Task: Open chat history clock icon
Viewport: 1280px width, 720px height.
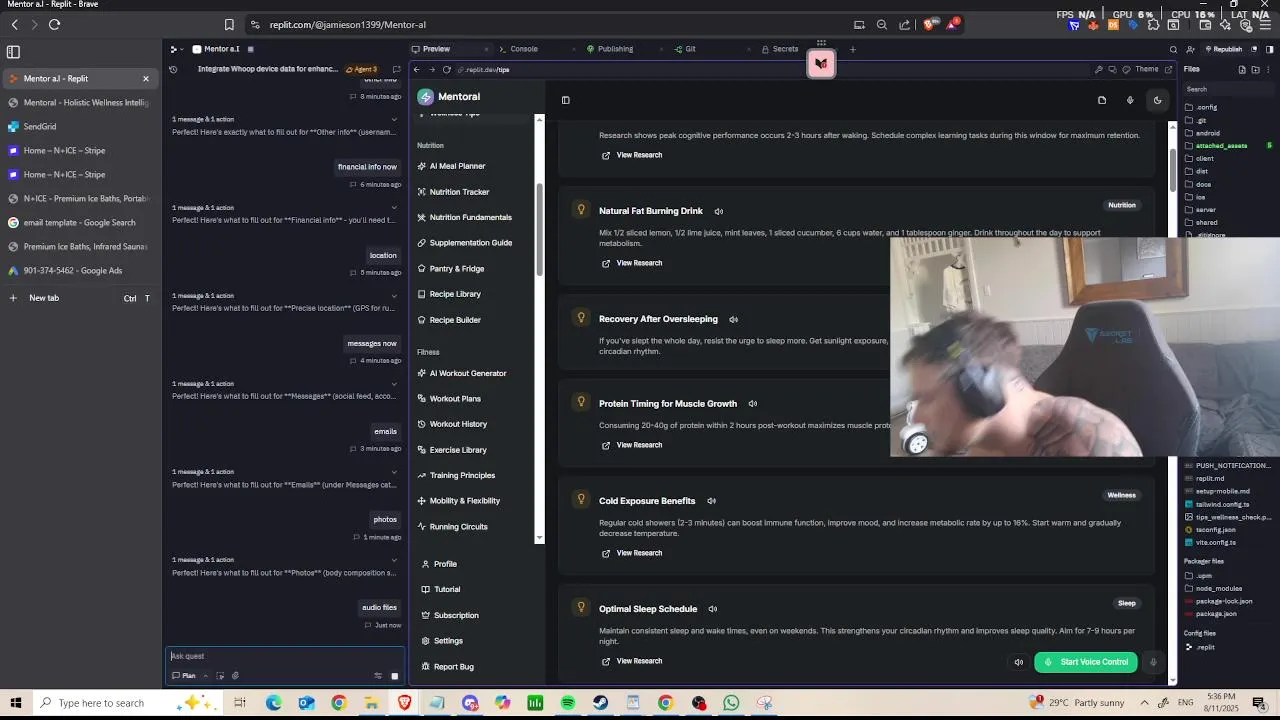Action: tap(173, 70)
